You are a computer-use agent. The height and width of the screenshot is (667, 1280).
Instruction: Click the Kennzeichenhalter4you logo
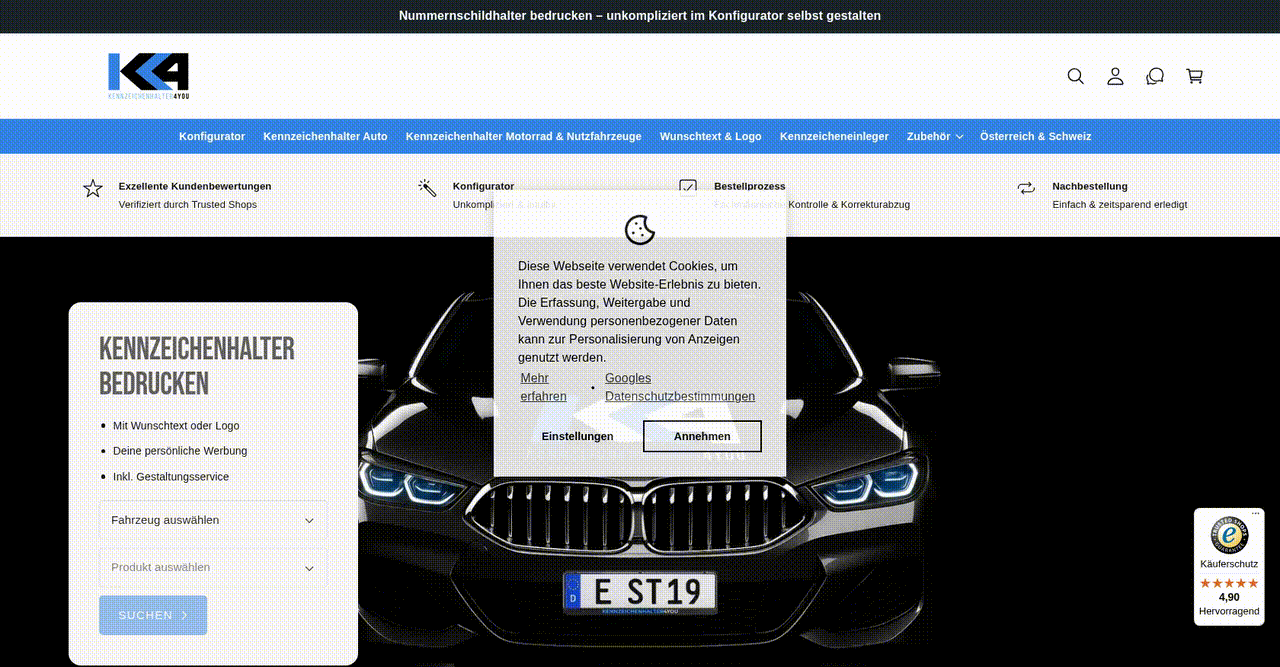pos(148,76)
